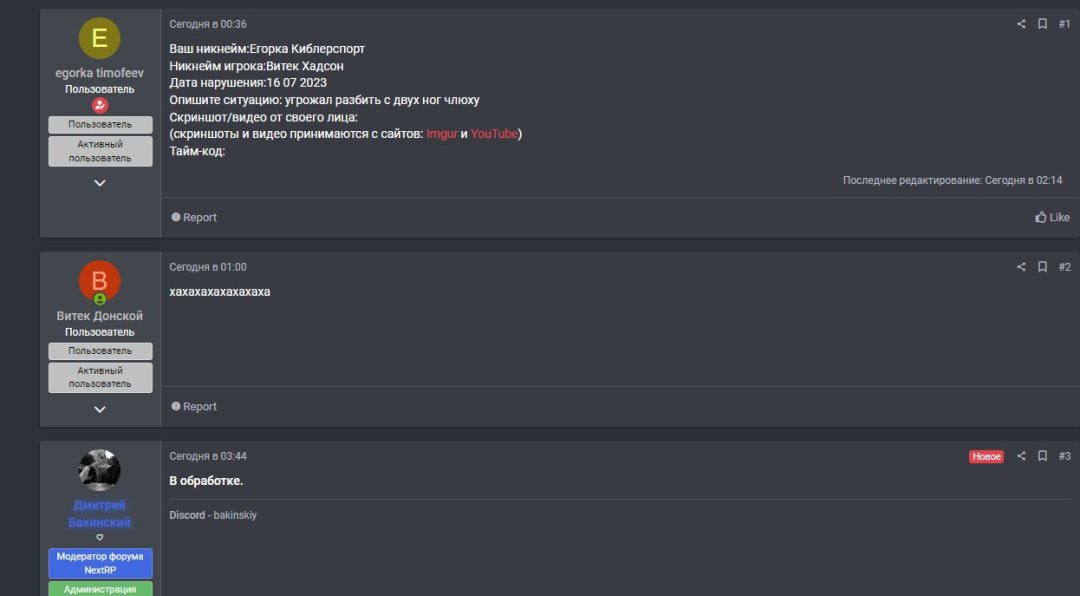Click the Модератор форума NextRP badge
Viewport: 1080px width, 596px height.
pyautogui.click(x=100, y=563)
